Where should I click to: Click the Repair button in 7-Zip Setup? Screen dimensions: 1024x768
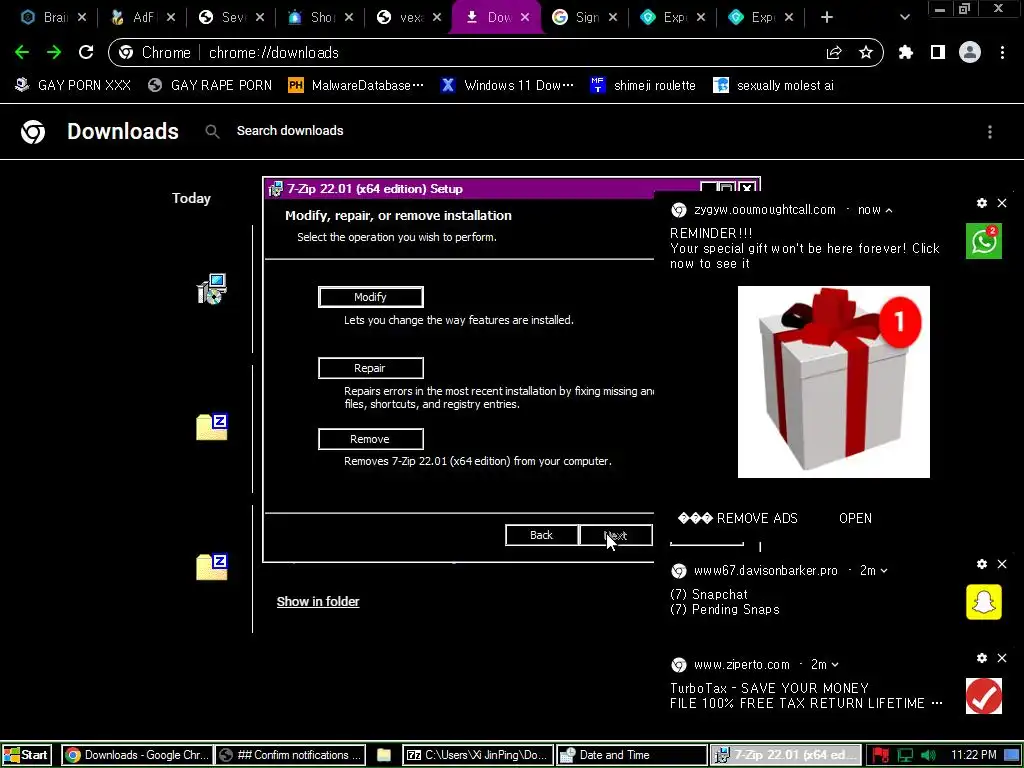point(370,368)
